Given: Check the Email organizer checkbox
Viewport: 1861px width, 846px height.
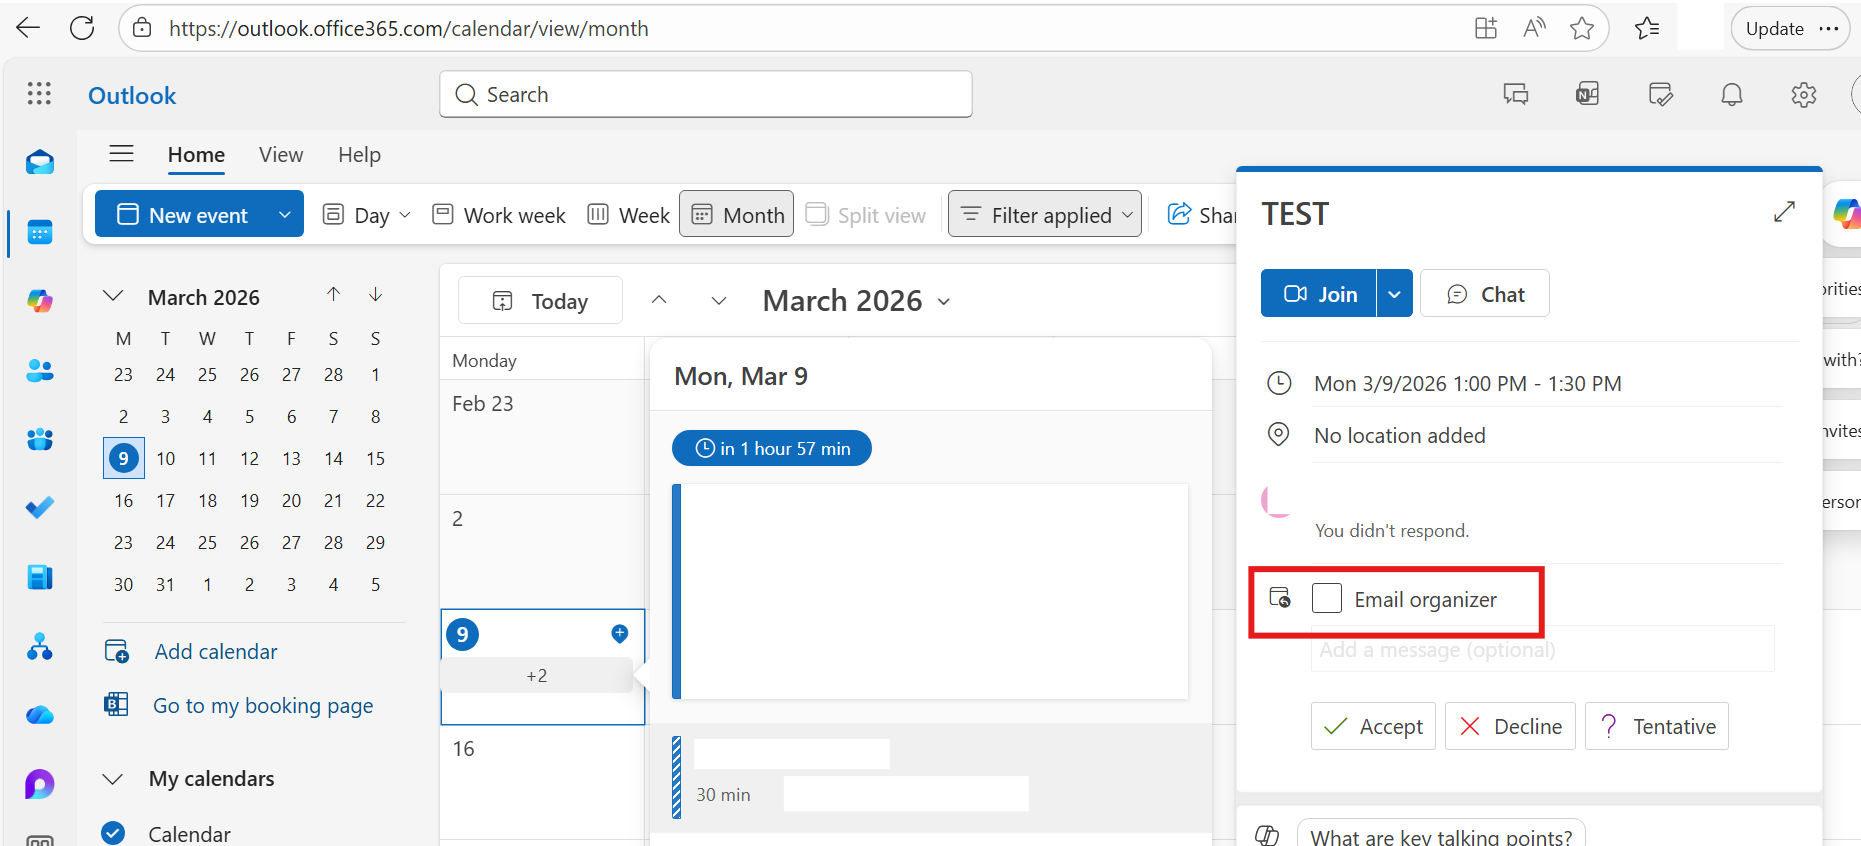Looking at the screenshot, I should click(x=1327, y=598).
